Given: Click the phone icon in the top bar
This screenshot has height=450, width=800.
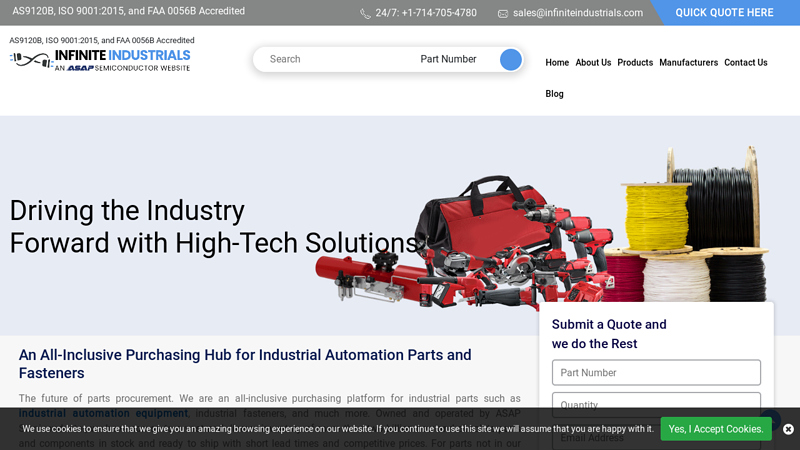Looking at the screenshot, I should (365, 14).
